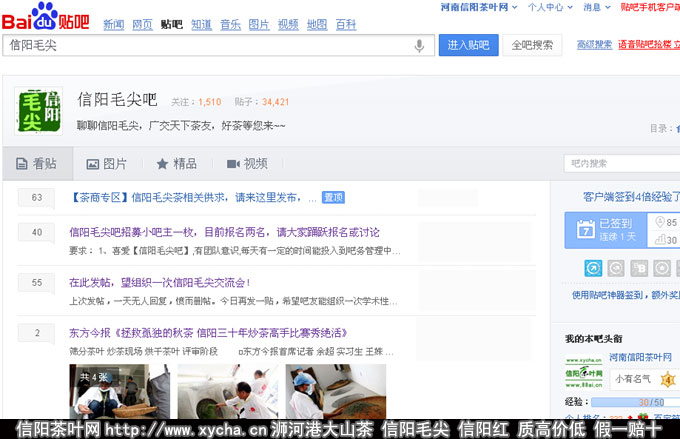680x439 pixels.
Task: Click the Baidu Tieba logo
Action: coord(46,17)
